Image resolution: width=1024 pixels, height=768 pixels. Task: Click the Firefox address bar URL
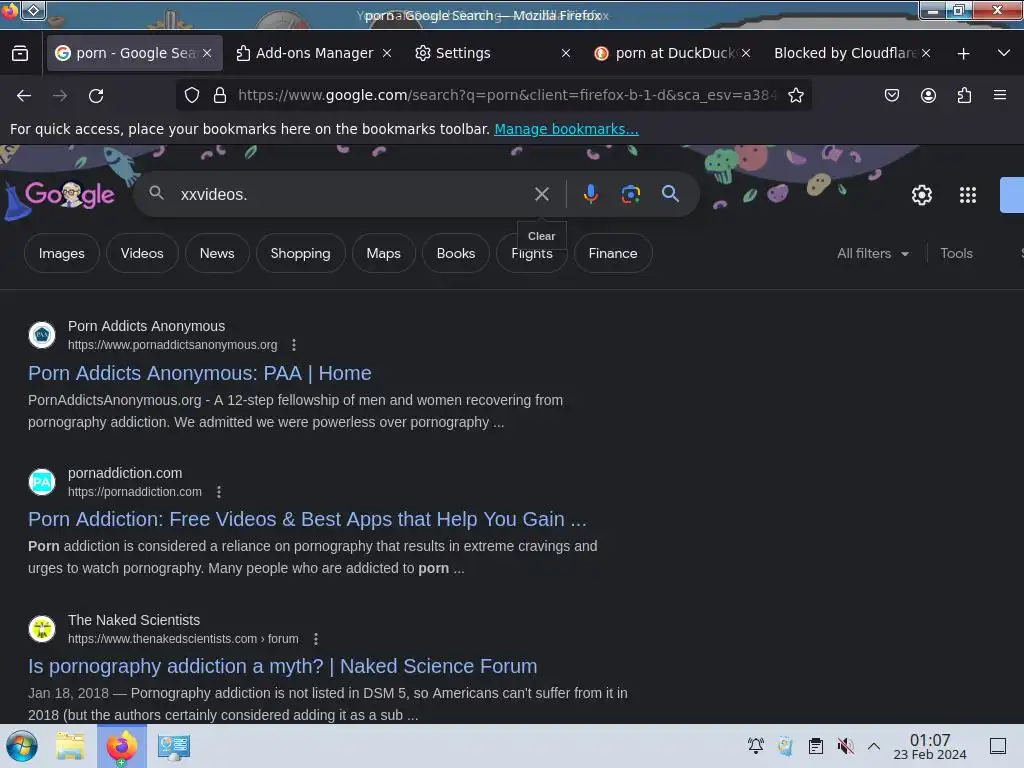point(507,95)
